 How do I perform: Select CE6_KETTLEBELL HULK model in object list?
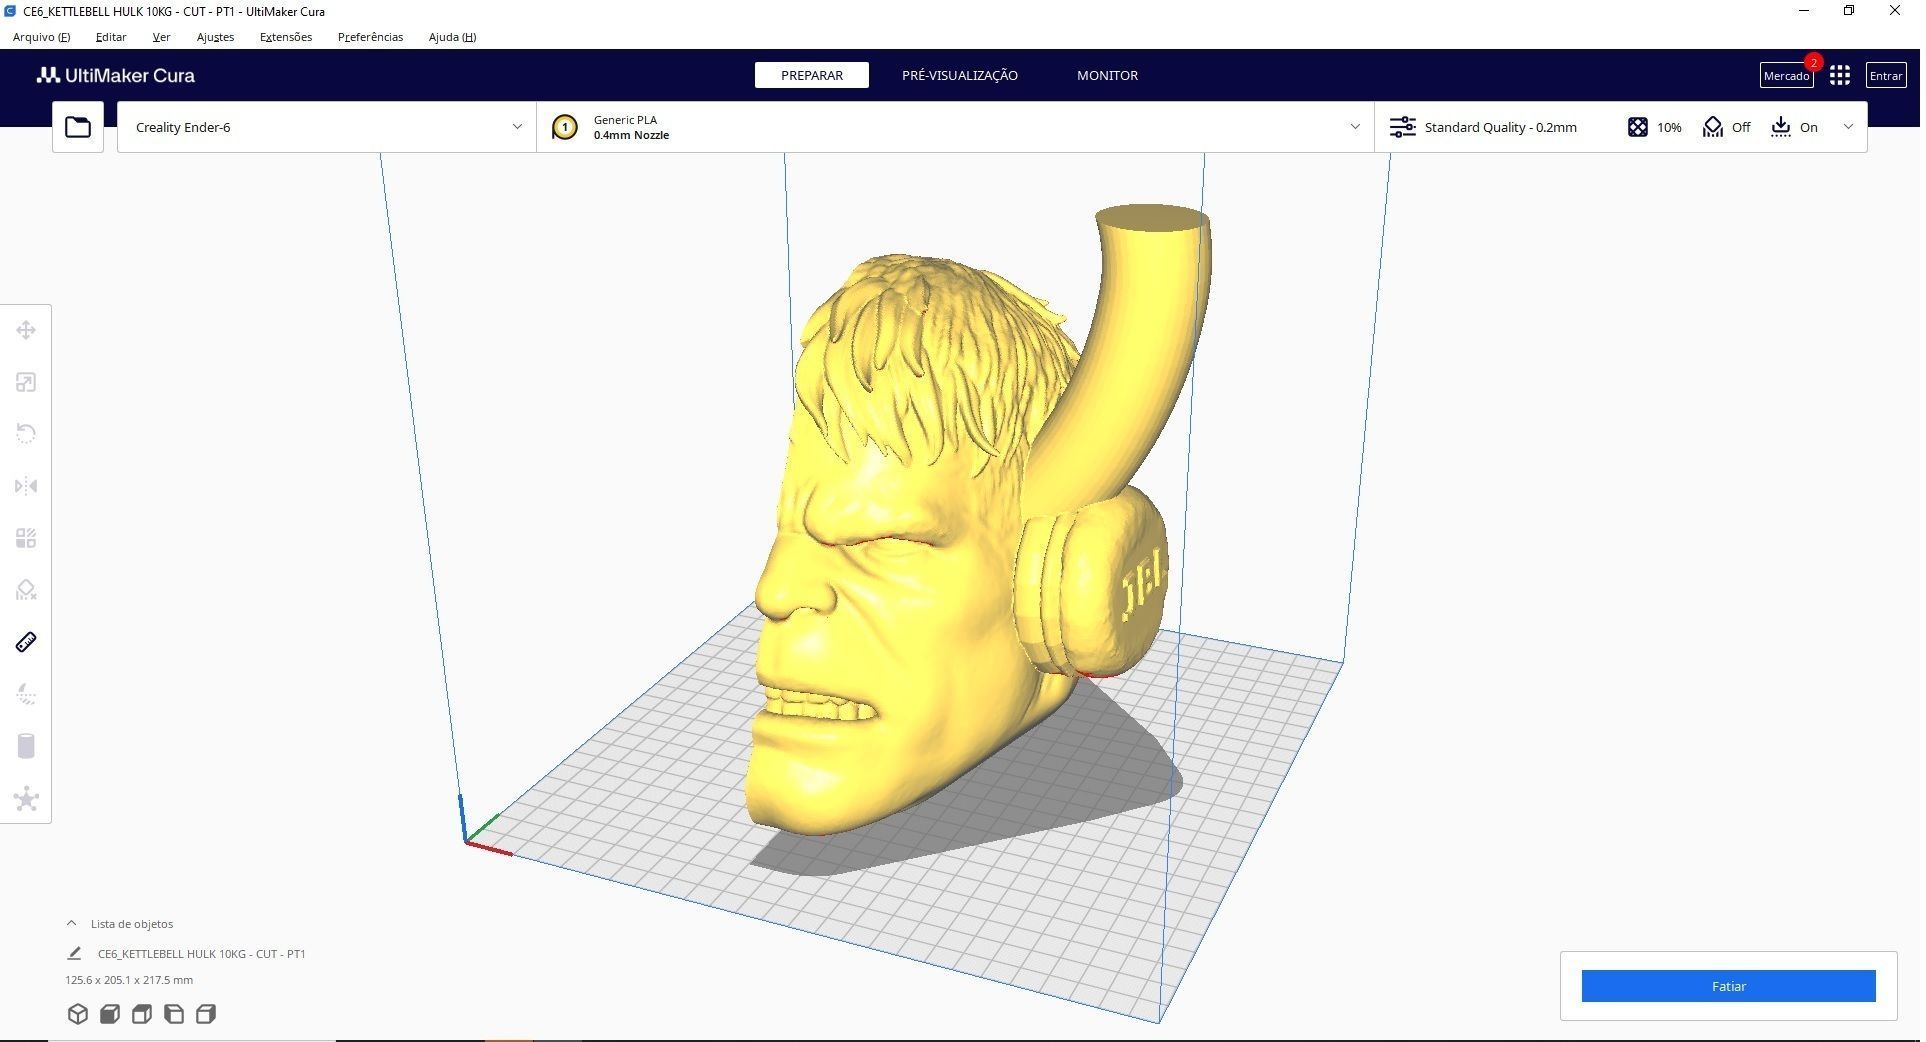(202, 954)
